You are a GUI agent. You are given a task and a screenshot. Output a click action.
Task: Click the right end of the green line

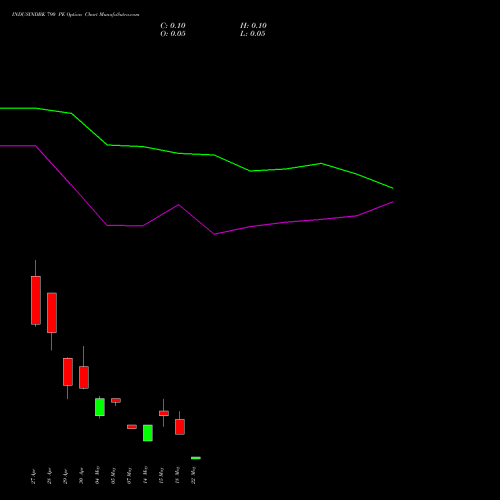click(x=392, y=188)
